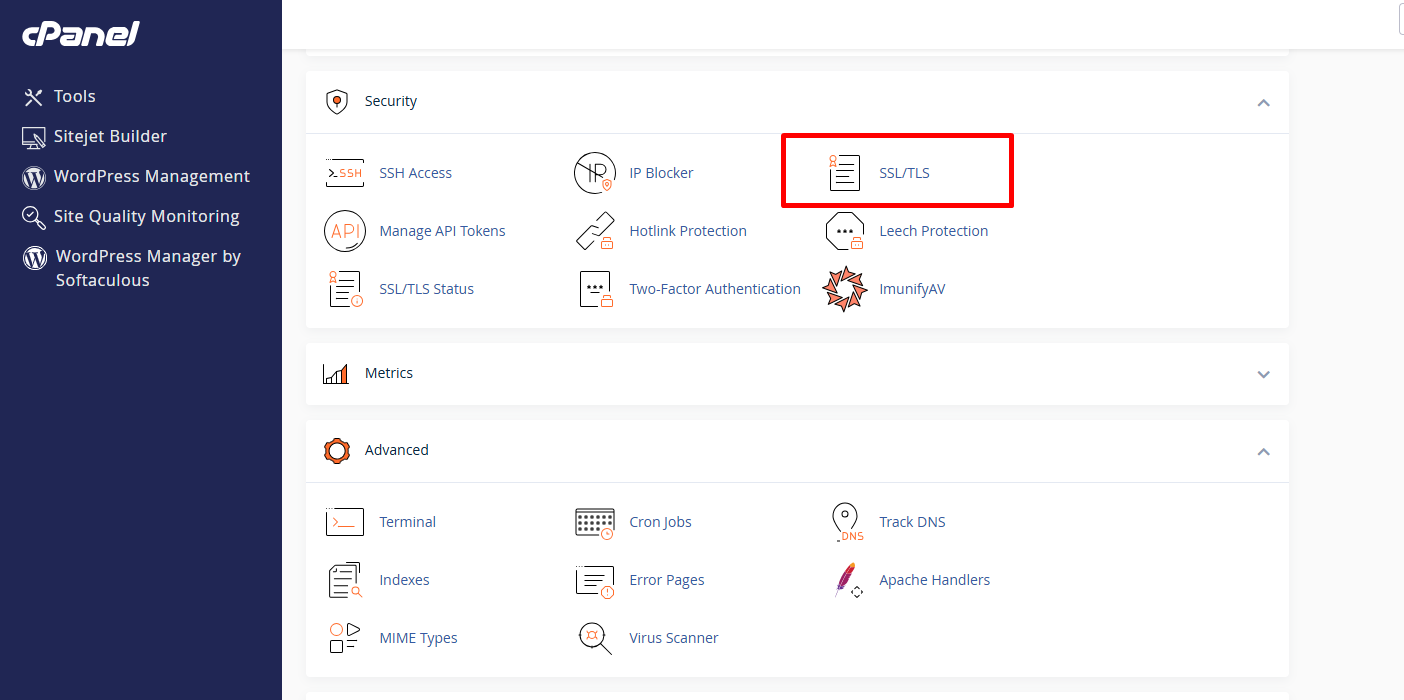Click the Two-Factor Authentication link
This screenshot has width=1404, height=700.
715,289
